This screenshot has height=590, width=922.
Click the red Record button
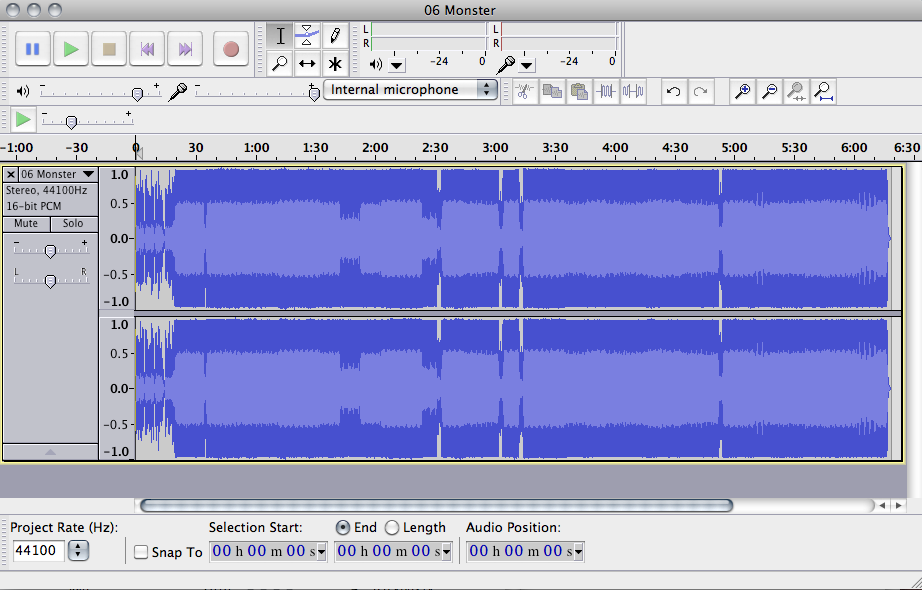click(x=230, y=49)
